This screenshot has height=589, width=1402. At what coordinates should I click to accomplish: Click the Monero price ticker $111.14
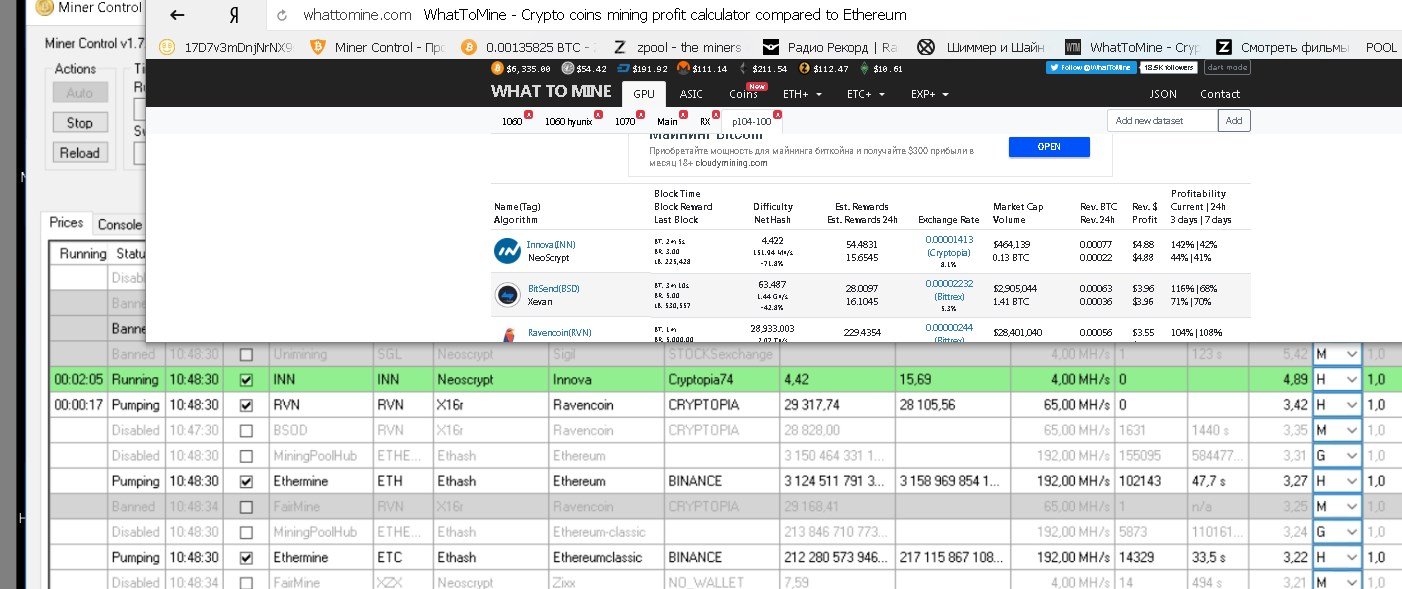pos(702,69)
